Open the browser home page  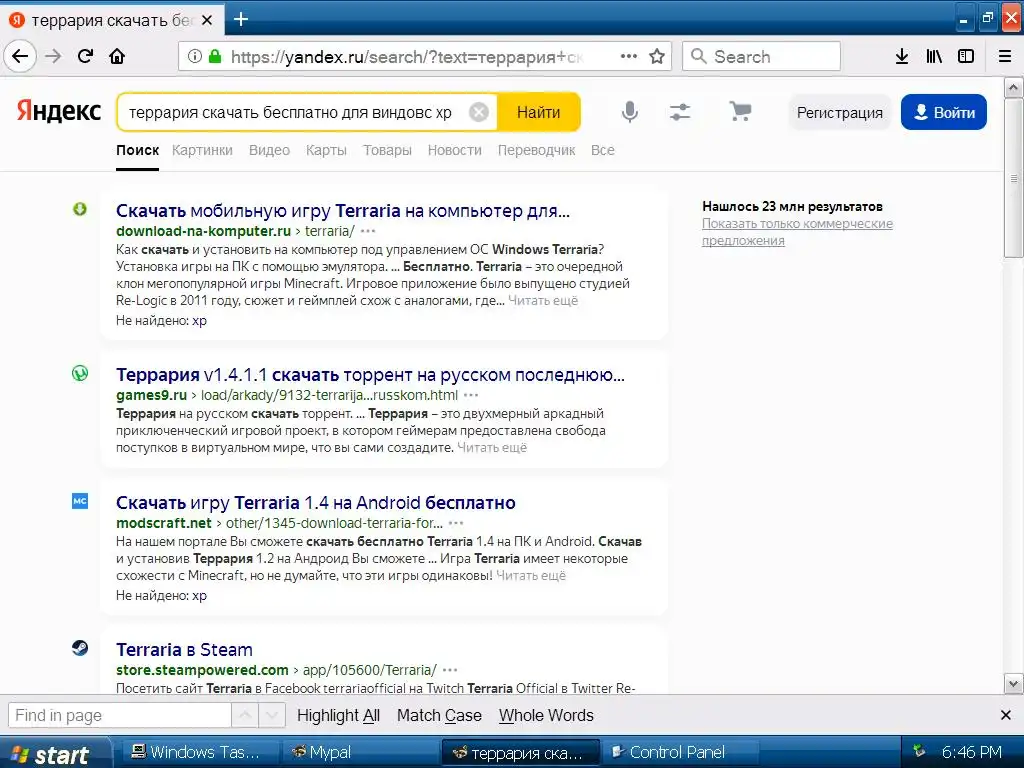pyautogui.click(x=117, y=56)
